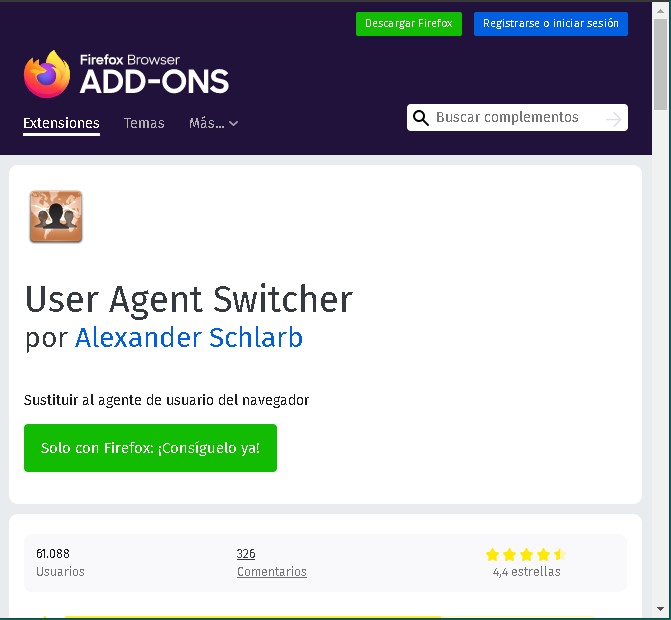
Task: Open the Extensiones tab
Action: [x=61, y=123]
